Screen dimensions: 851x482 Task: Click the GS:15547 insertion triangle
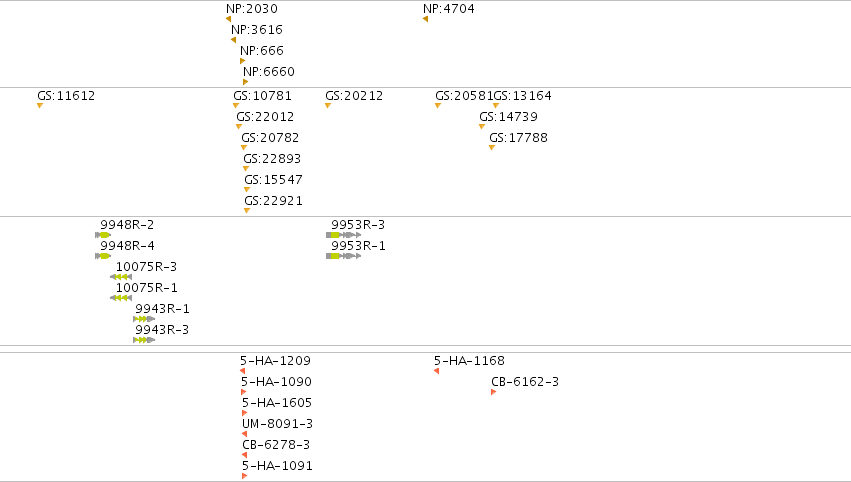tap(247, 189)
